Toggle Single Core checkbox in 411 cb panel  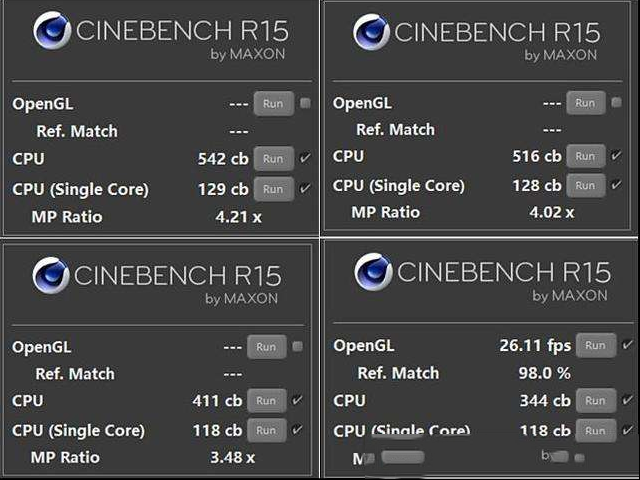(298, 429)
